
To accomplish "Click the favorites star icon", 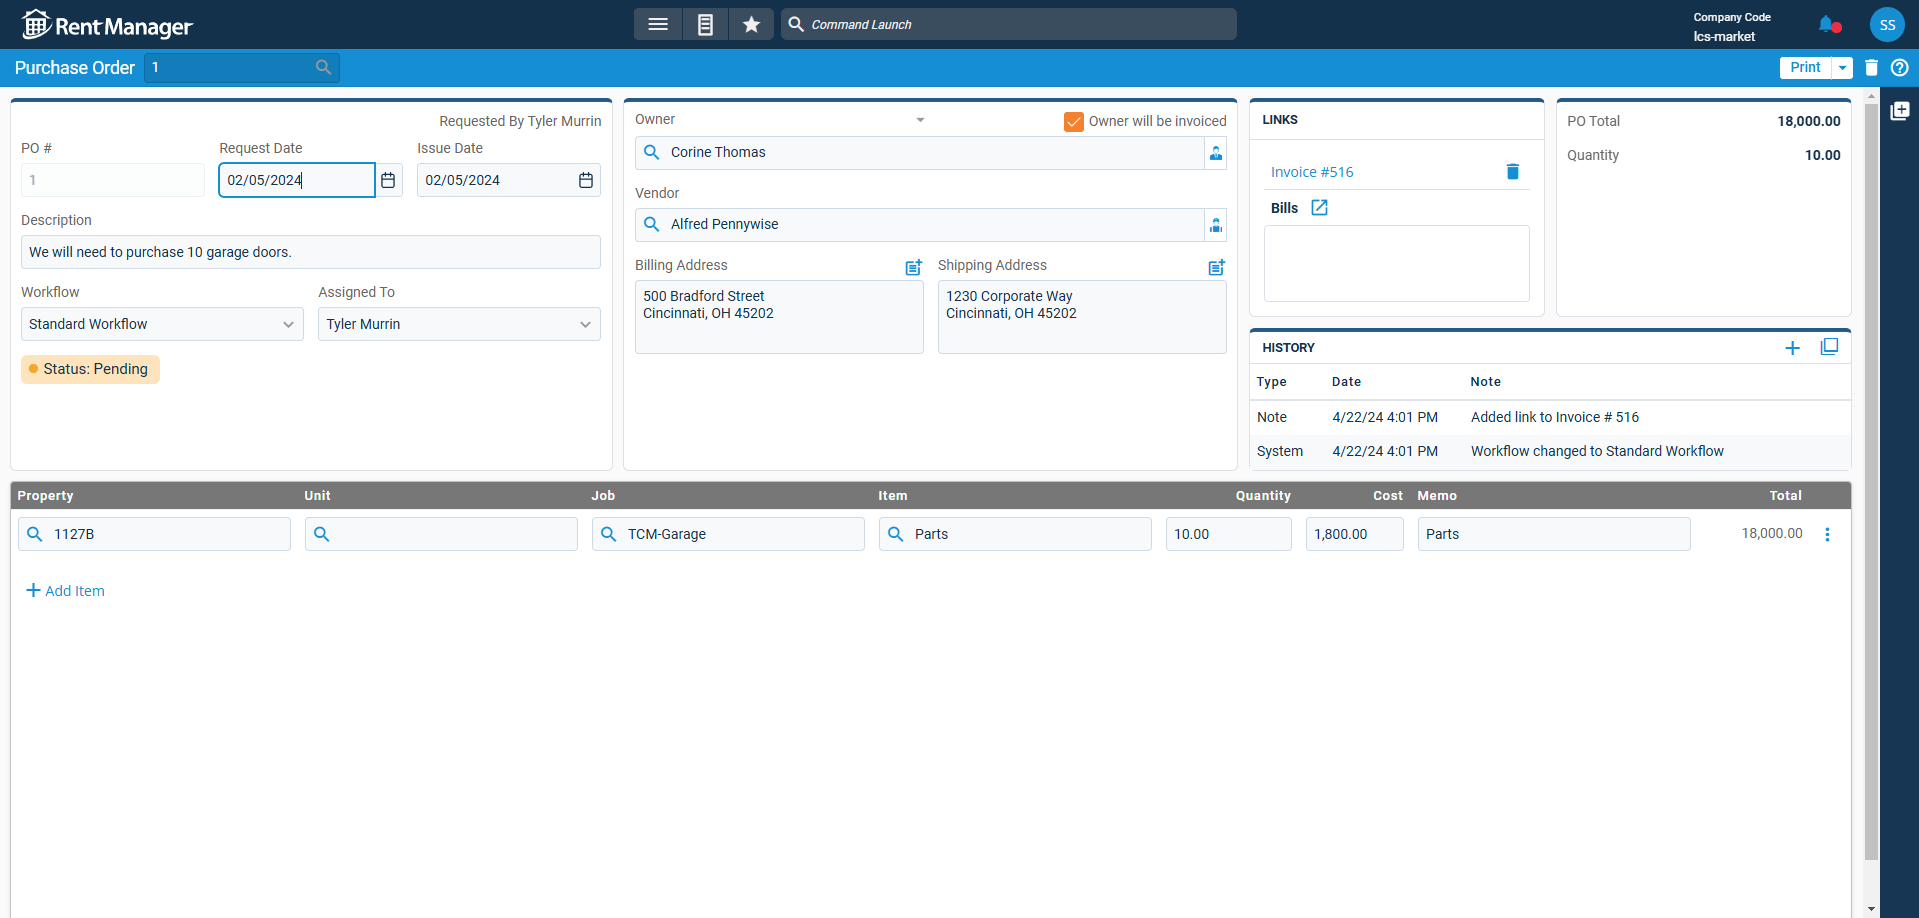I will (x=751, y=24).
